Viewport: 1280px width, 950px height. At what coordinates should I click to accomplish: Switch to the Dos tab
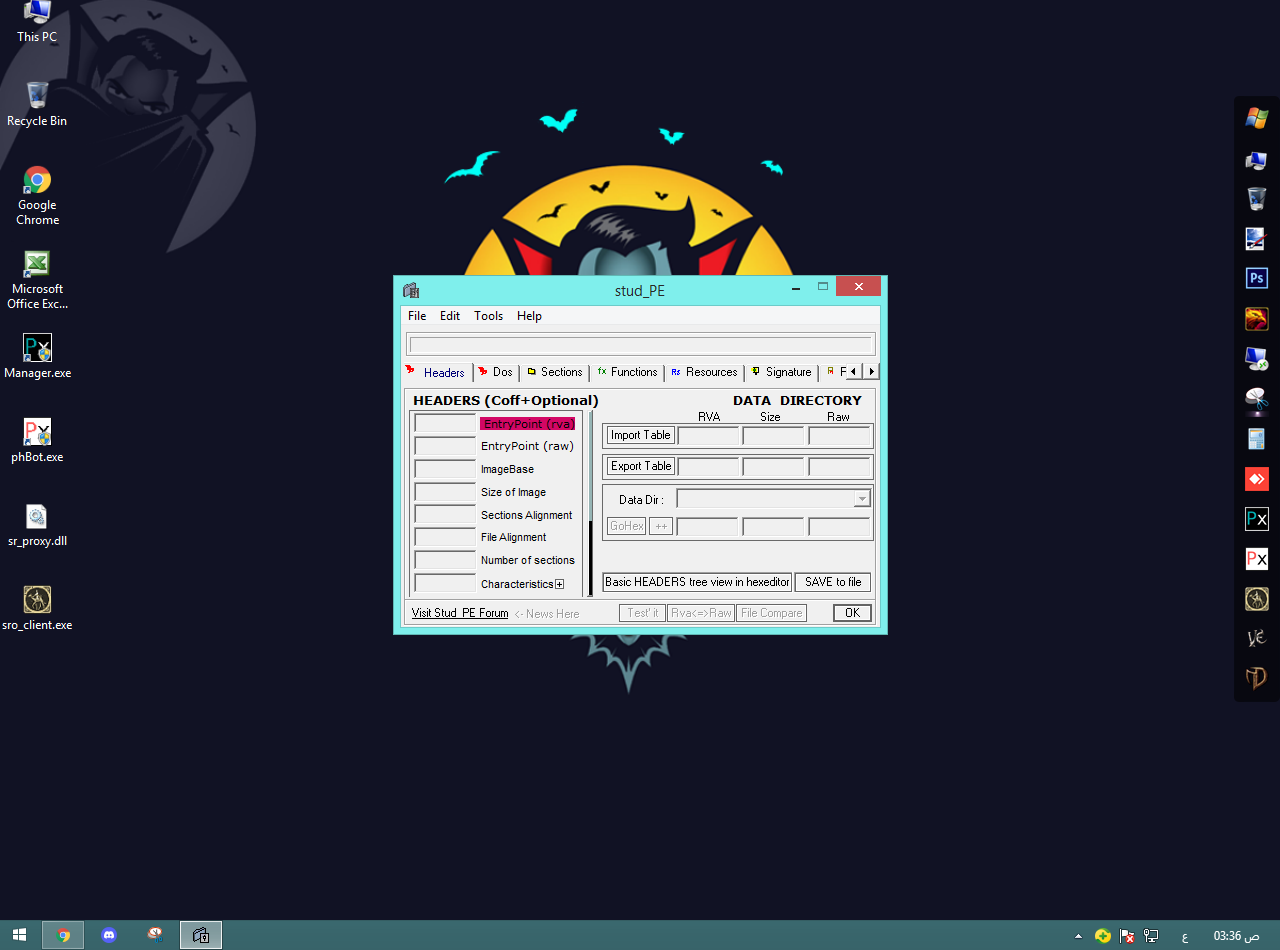click(496, 372)
